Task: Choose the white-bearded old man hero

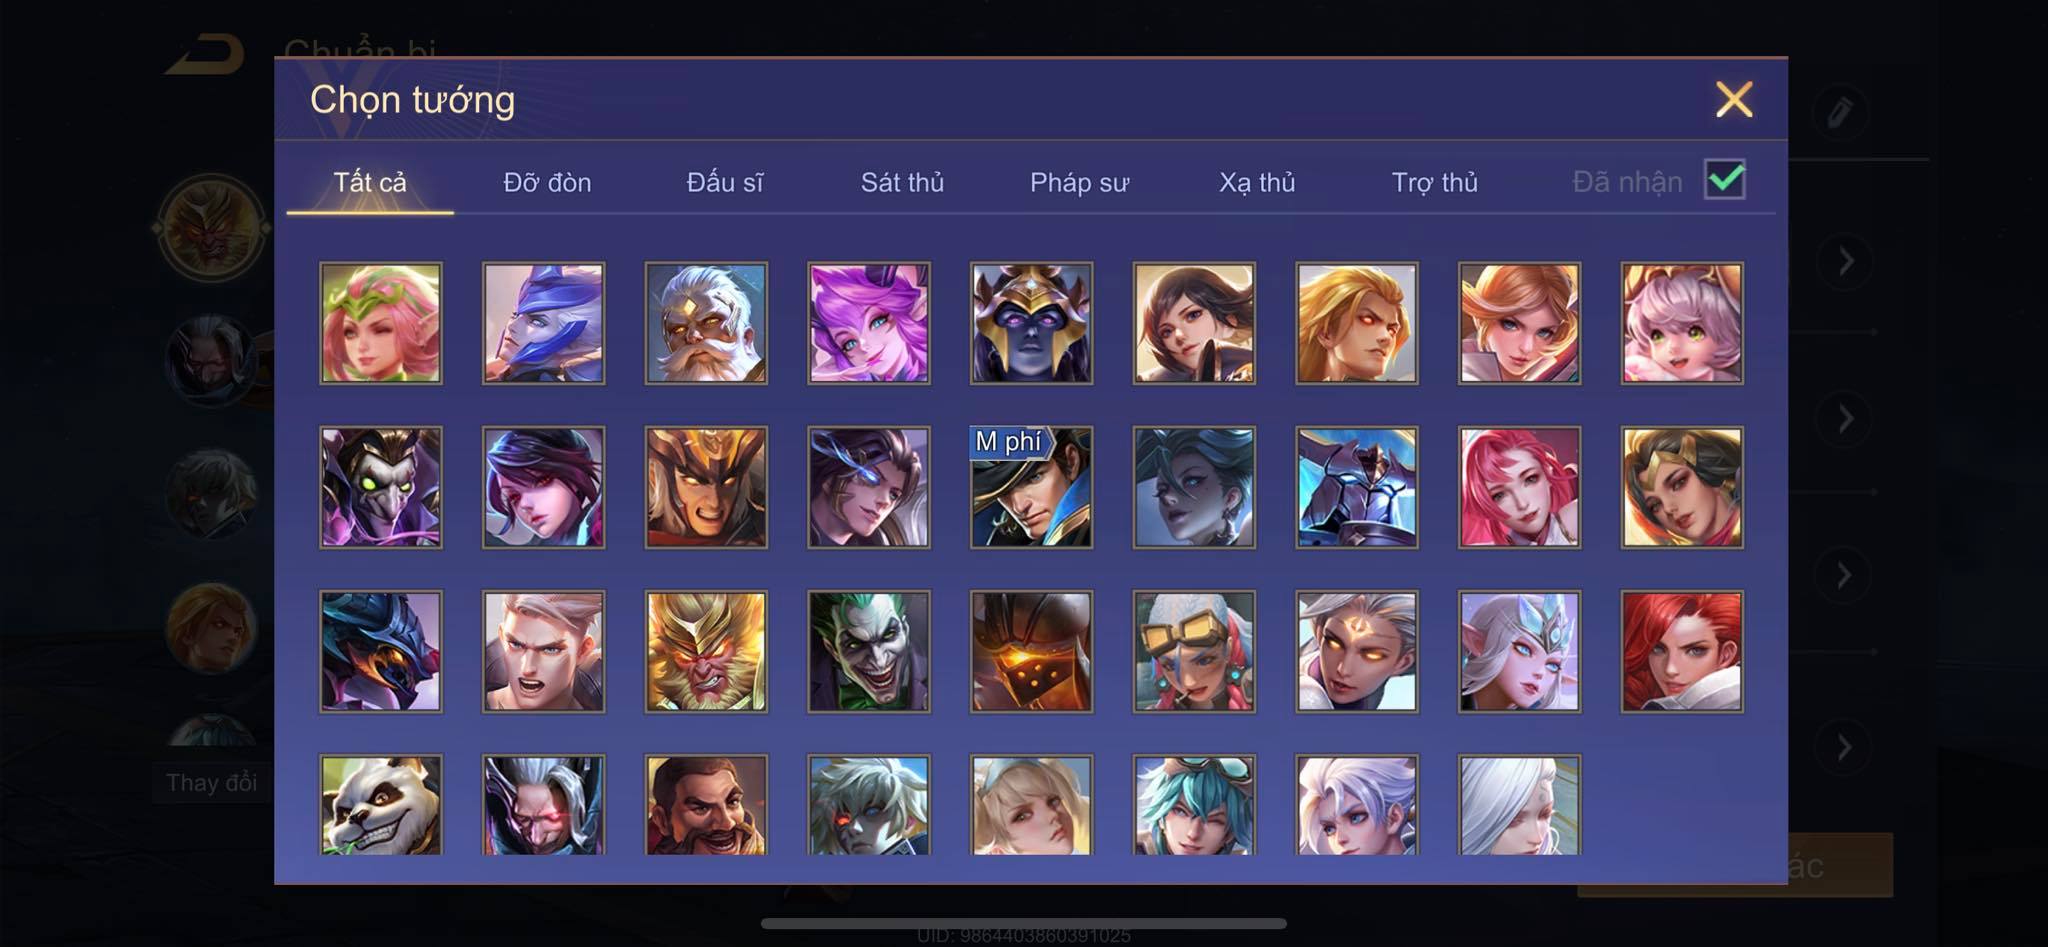Action: (x=706, y=323)
